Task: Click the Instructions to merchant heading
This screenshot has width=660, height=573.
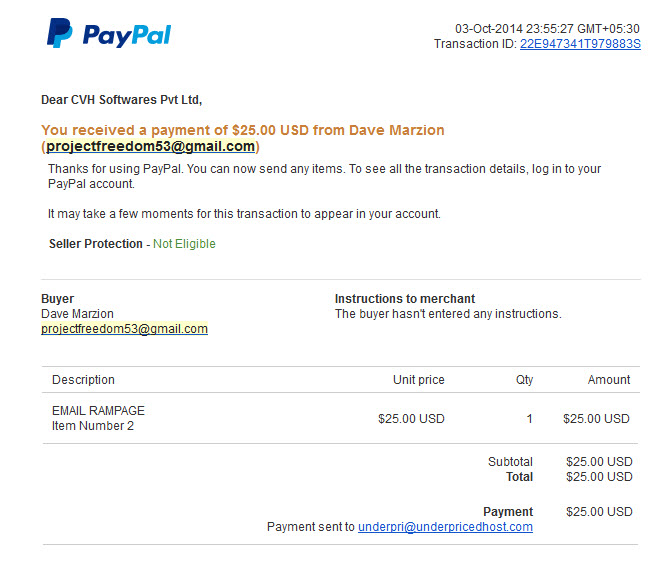Action: (405, 298)
